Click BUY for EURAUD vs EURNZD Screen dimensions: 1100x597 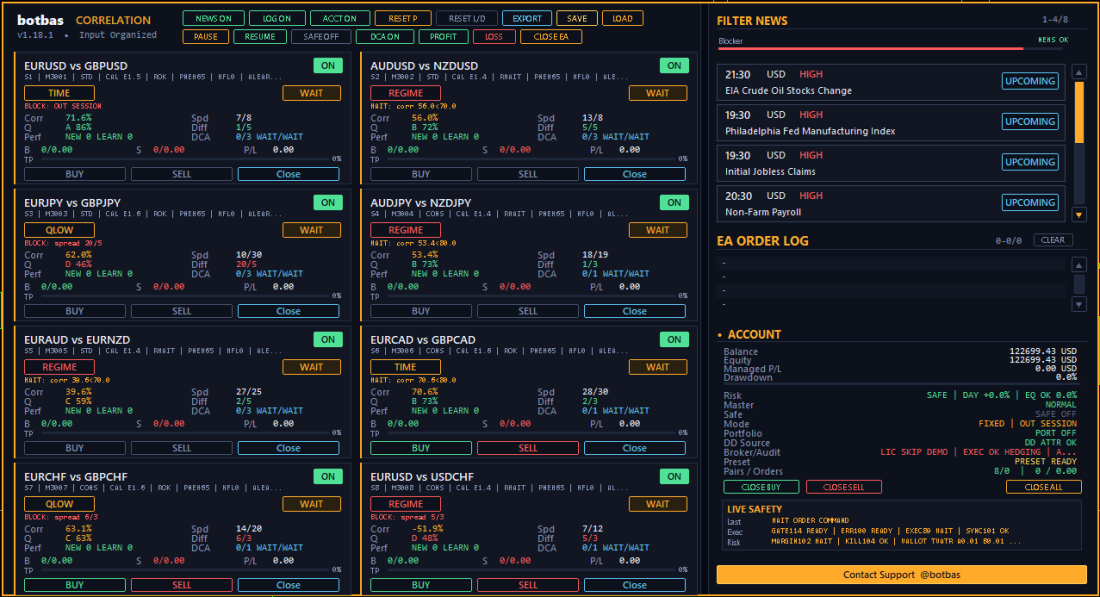pyautogui.click(x=74, y=448)
